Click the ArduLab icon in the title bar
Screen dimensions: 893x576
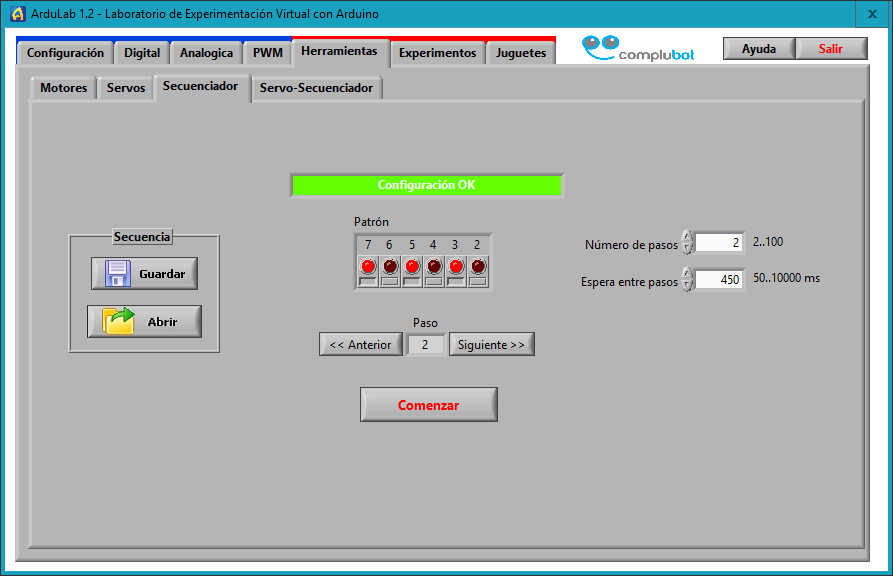16,13
